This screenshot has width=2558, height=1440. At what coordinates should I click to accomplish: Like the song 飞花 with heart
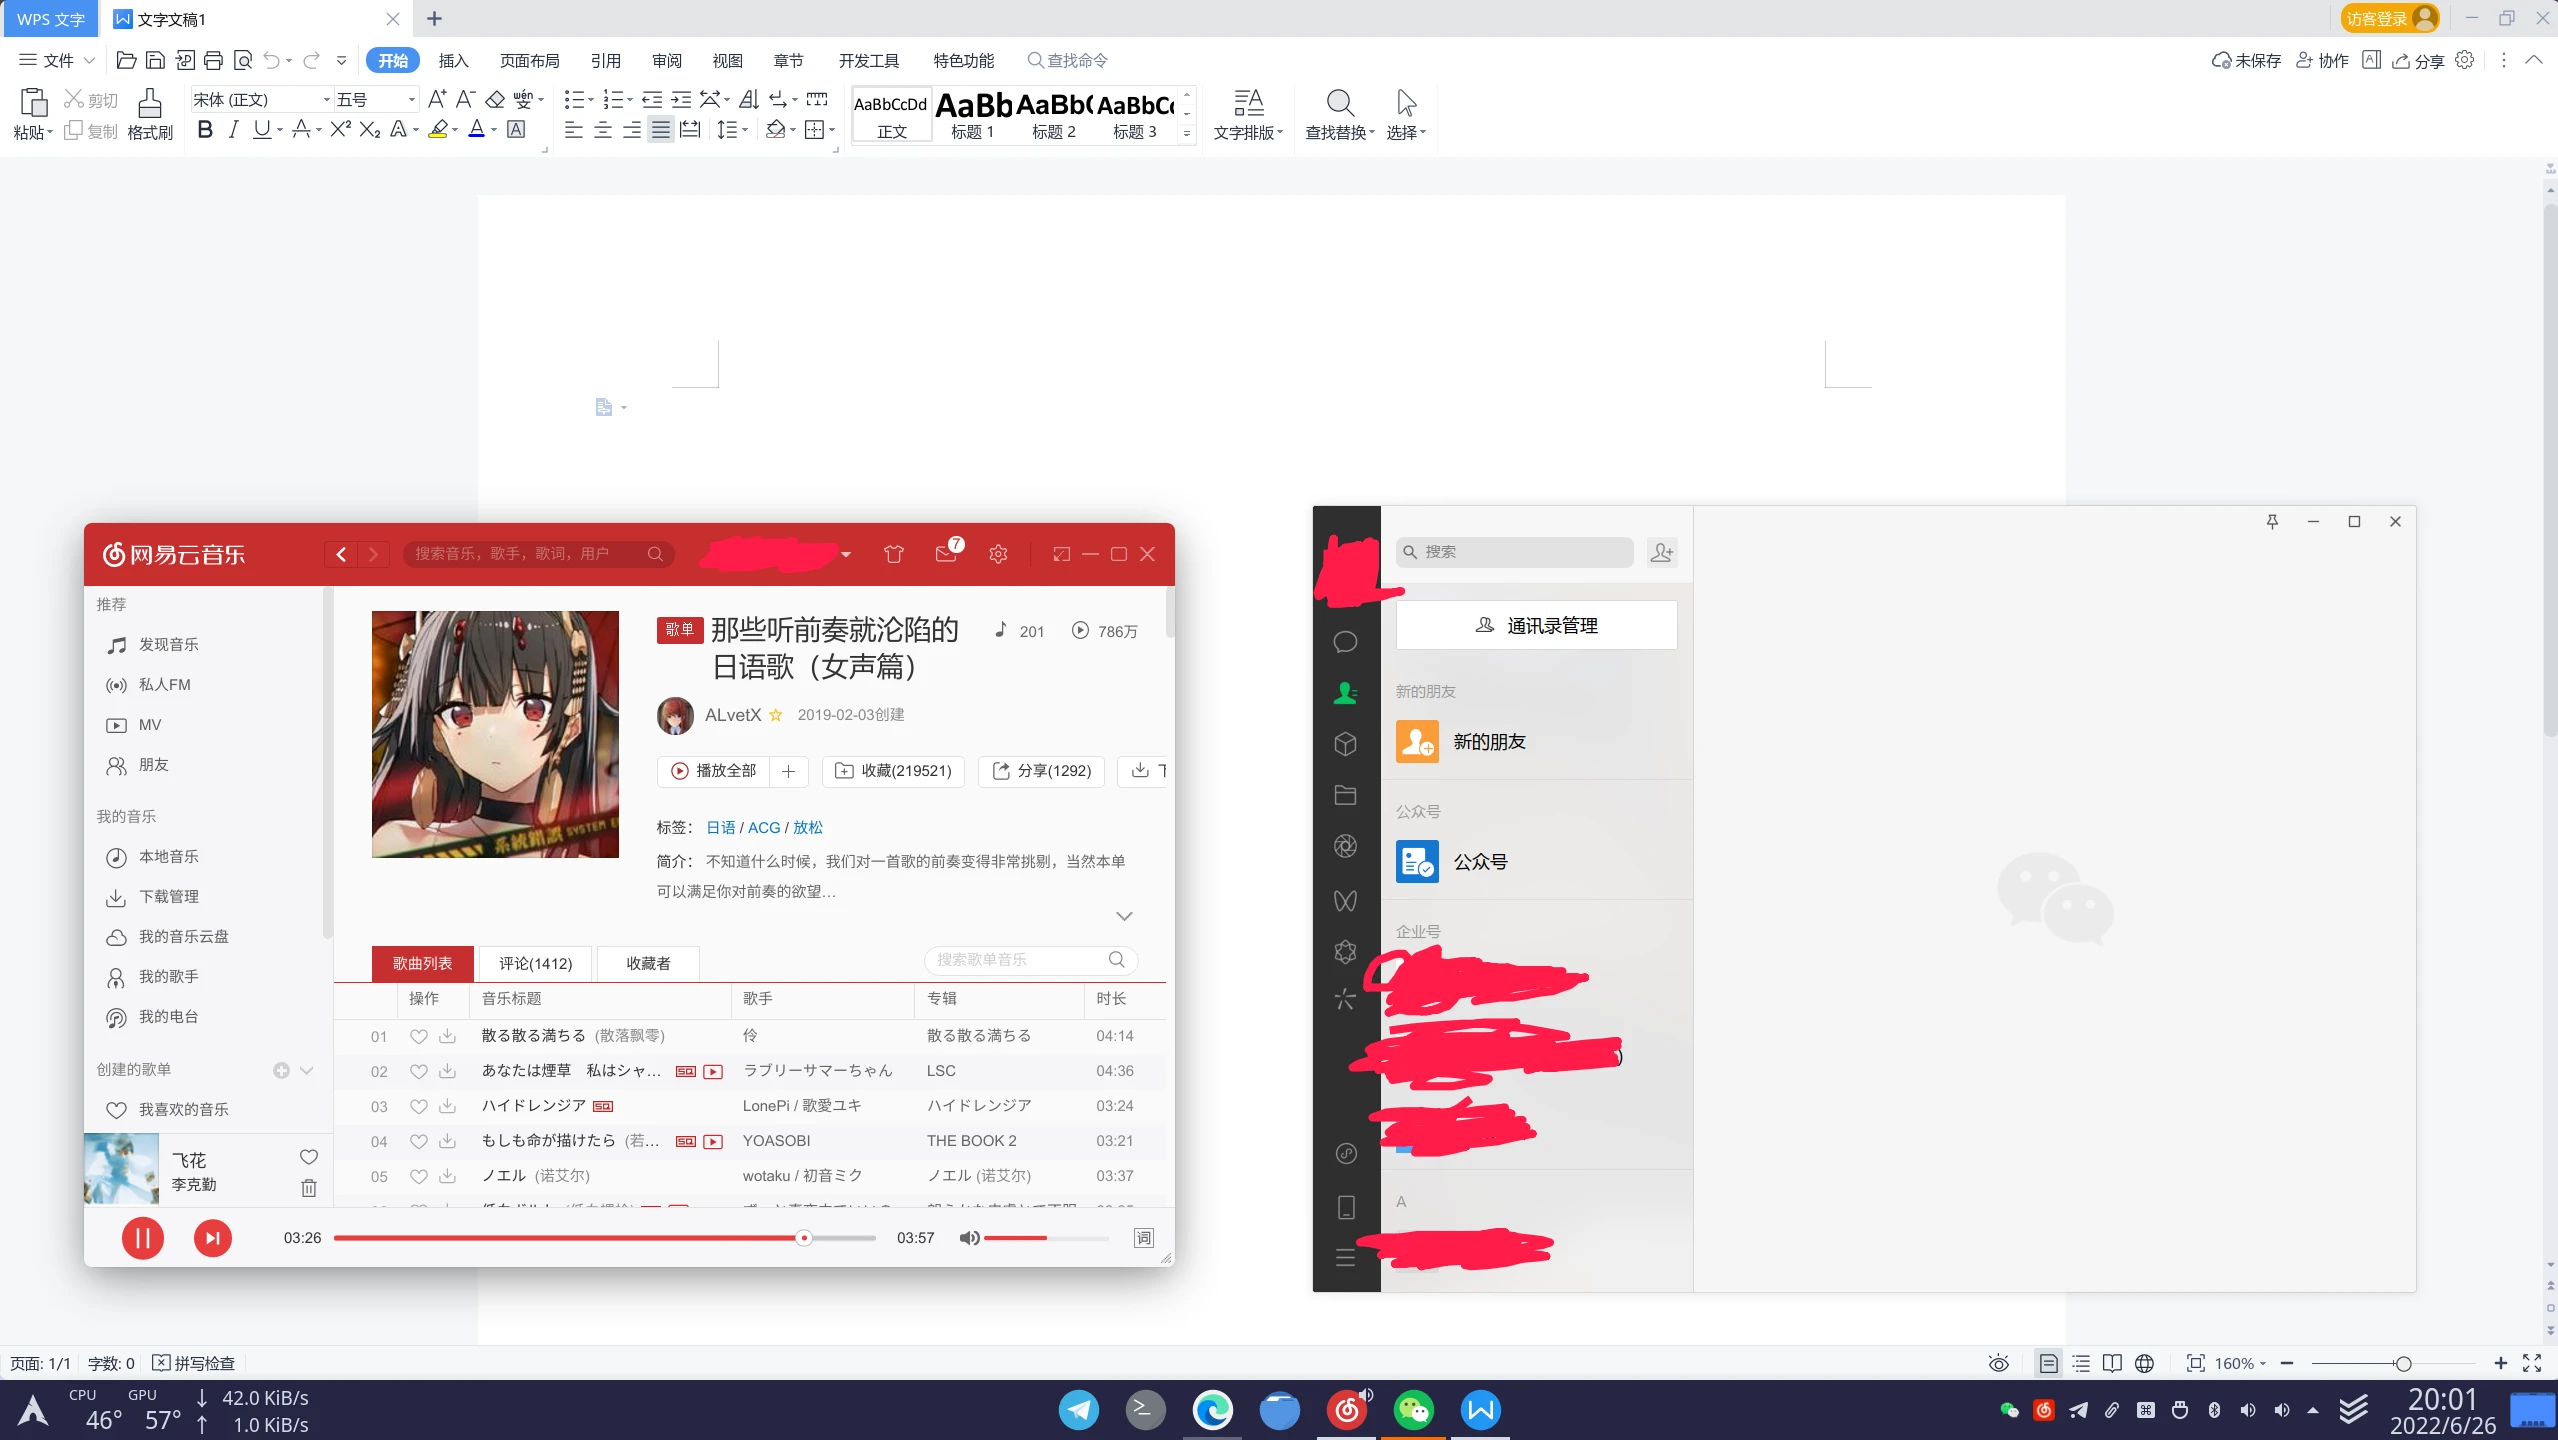tap(309, 1157)
